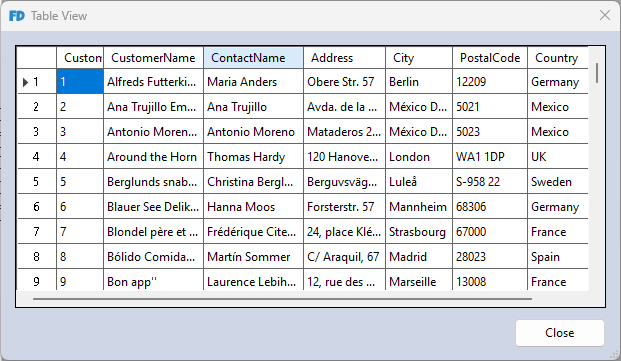
Task: Close the Table View window with X
Action: [x=605, y=15]
